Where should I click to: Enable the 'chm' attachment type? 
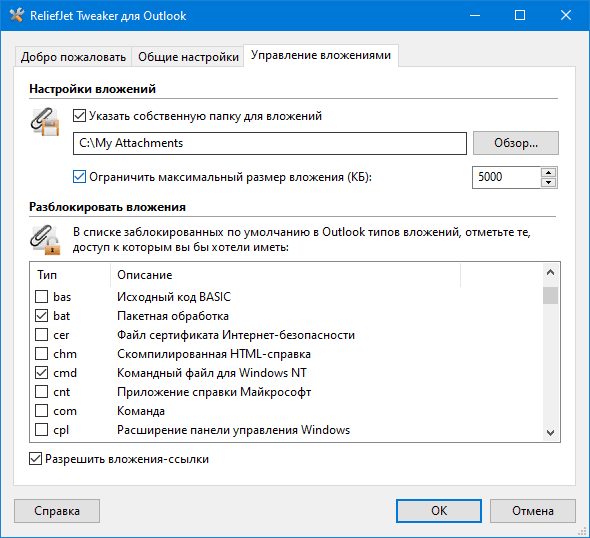pos(41,354)
